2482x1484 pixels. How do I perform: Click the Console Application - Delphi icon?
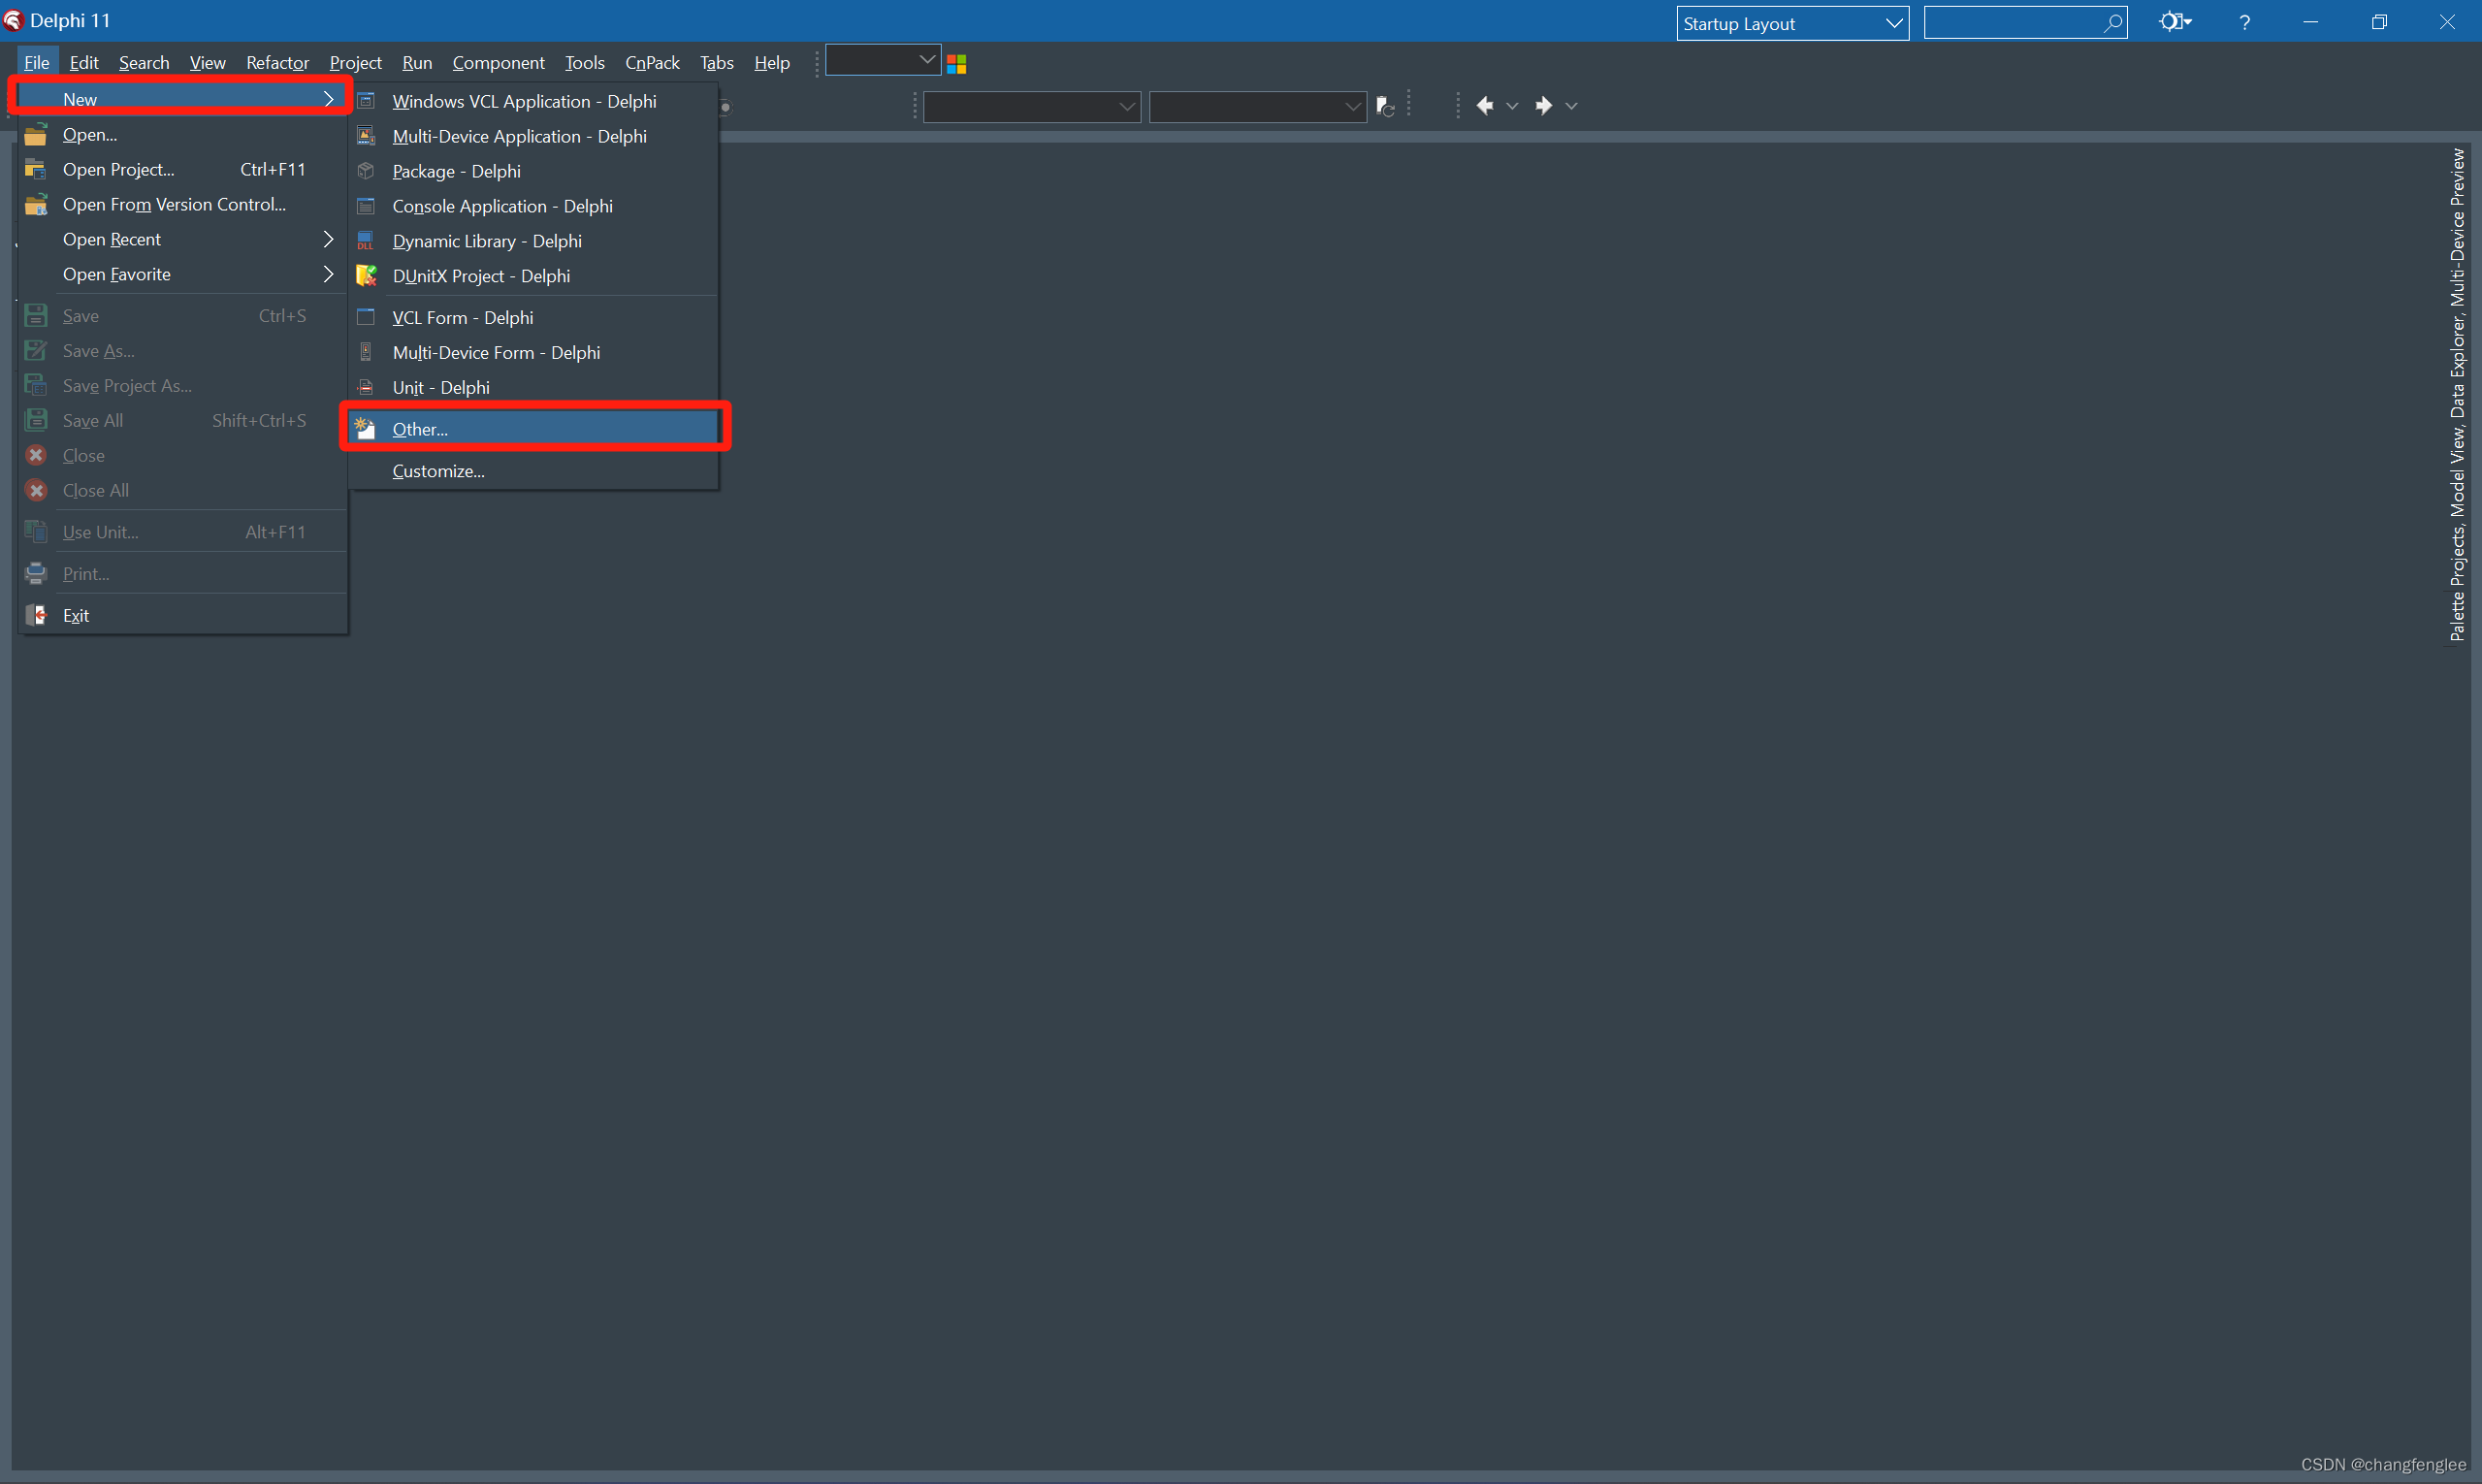[x=364, y=205]
